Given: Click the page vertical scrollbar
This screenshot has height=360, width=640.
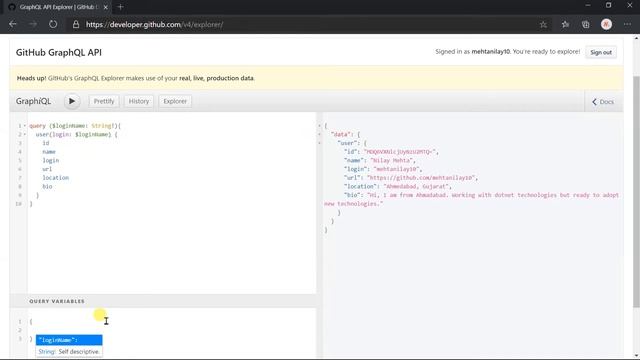Looking at the screenshot, I should tap(636, 192).
